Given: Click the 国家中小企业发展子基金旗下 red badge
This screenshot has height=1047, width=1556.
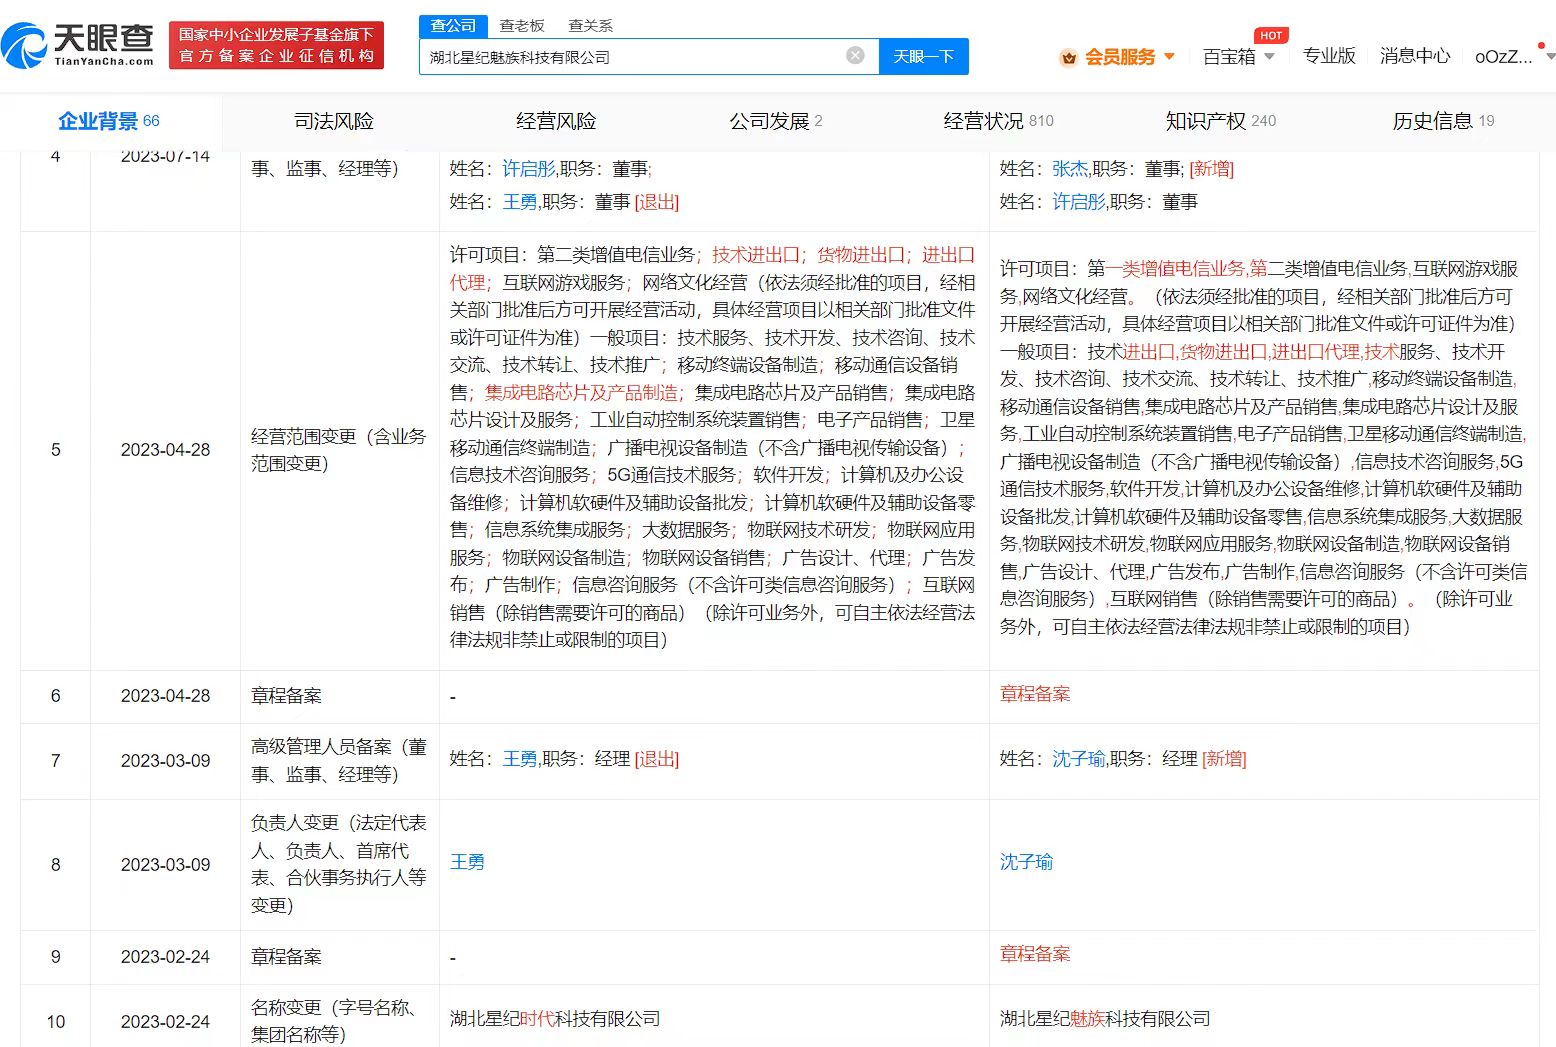Looking at the screenshot, I should click(276, 46).
